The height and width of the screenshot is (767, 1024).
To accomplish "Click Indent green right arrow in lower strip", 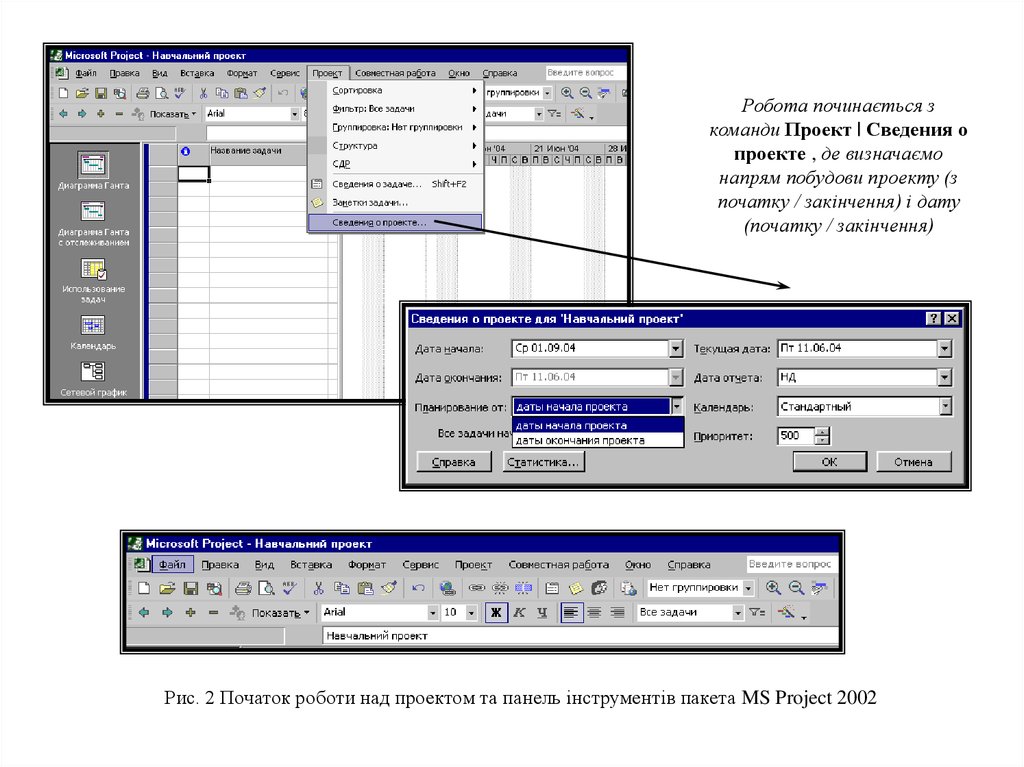I will 167,612.
